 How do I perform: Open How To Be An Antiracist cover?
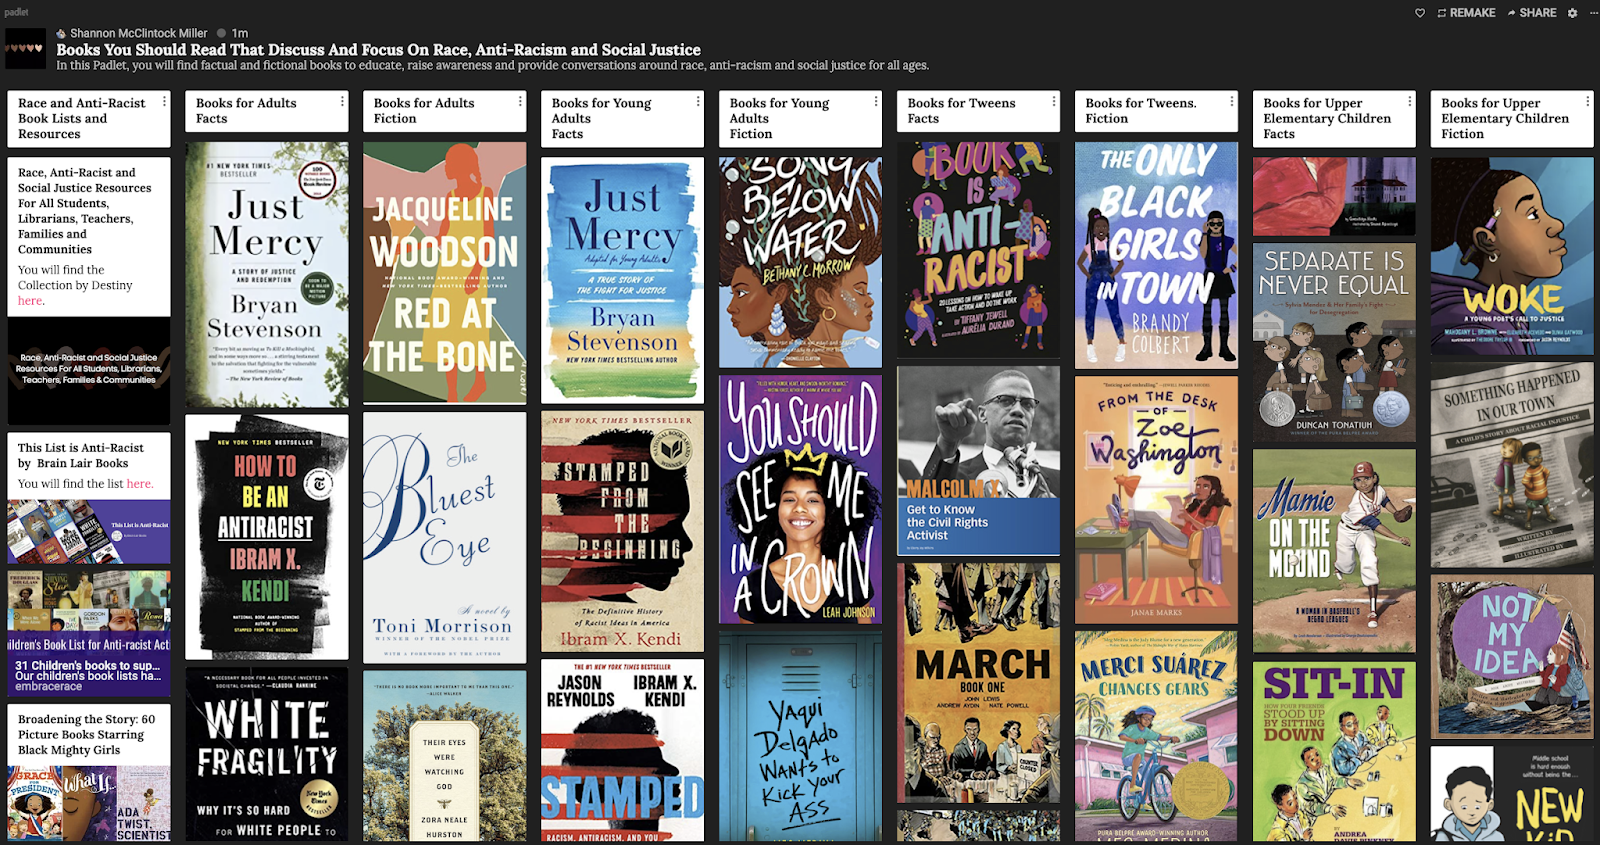tap(267, 537)
